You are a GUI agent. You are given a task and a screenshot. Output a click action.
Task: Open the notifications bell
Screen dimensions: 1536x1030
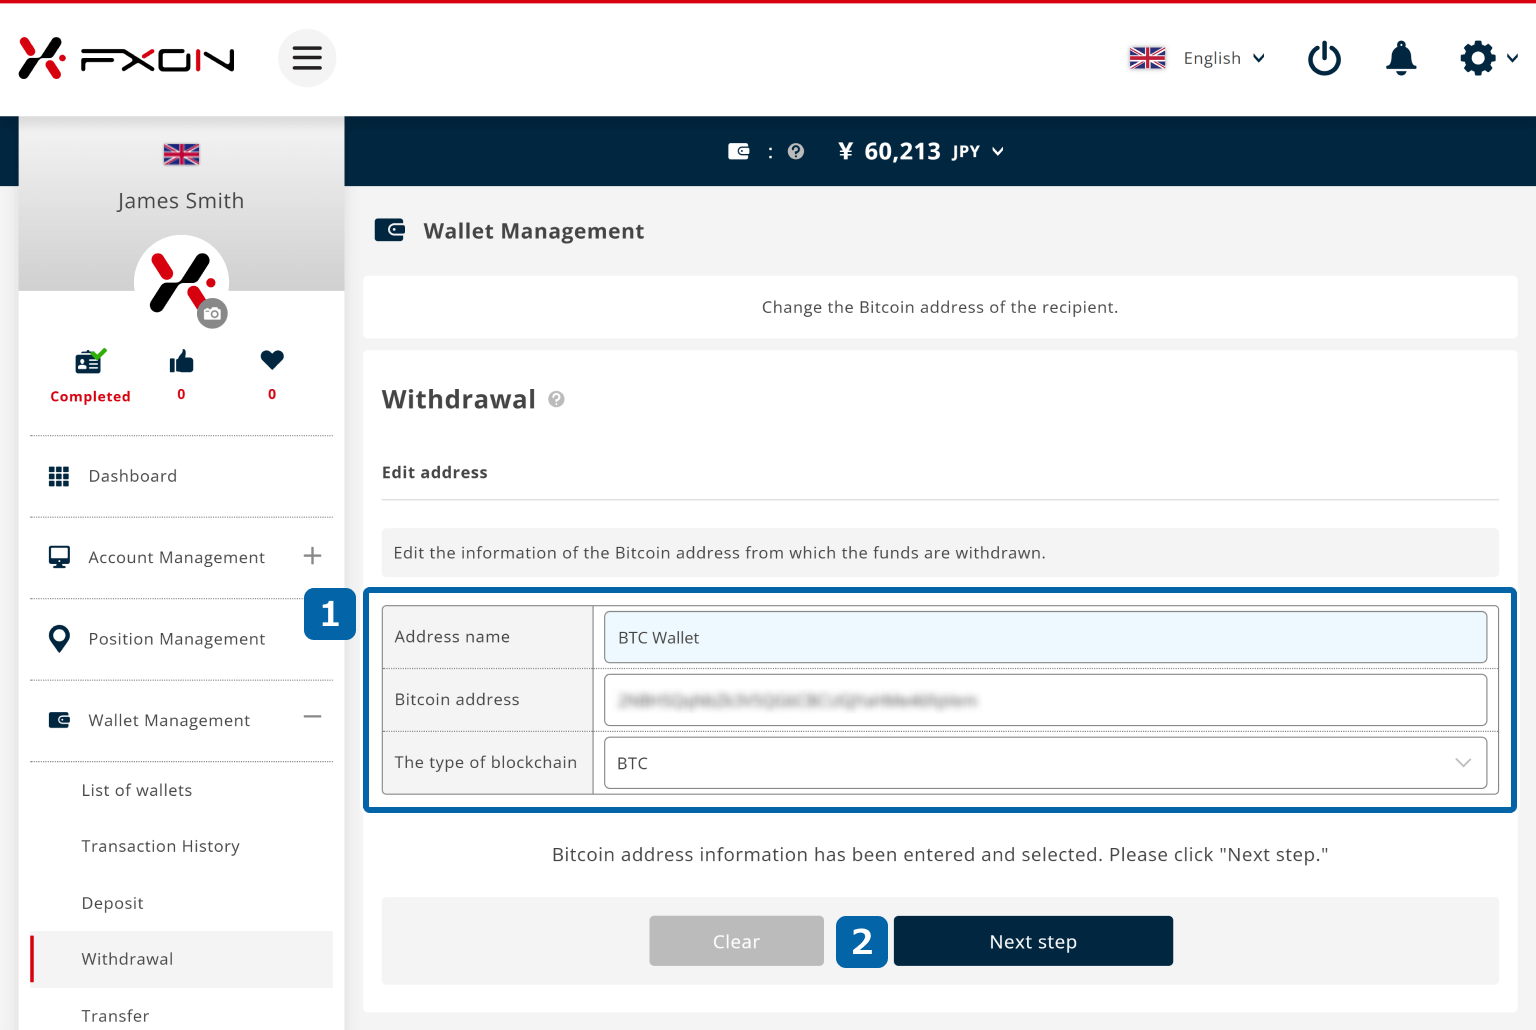[1401, 58]
